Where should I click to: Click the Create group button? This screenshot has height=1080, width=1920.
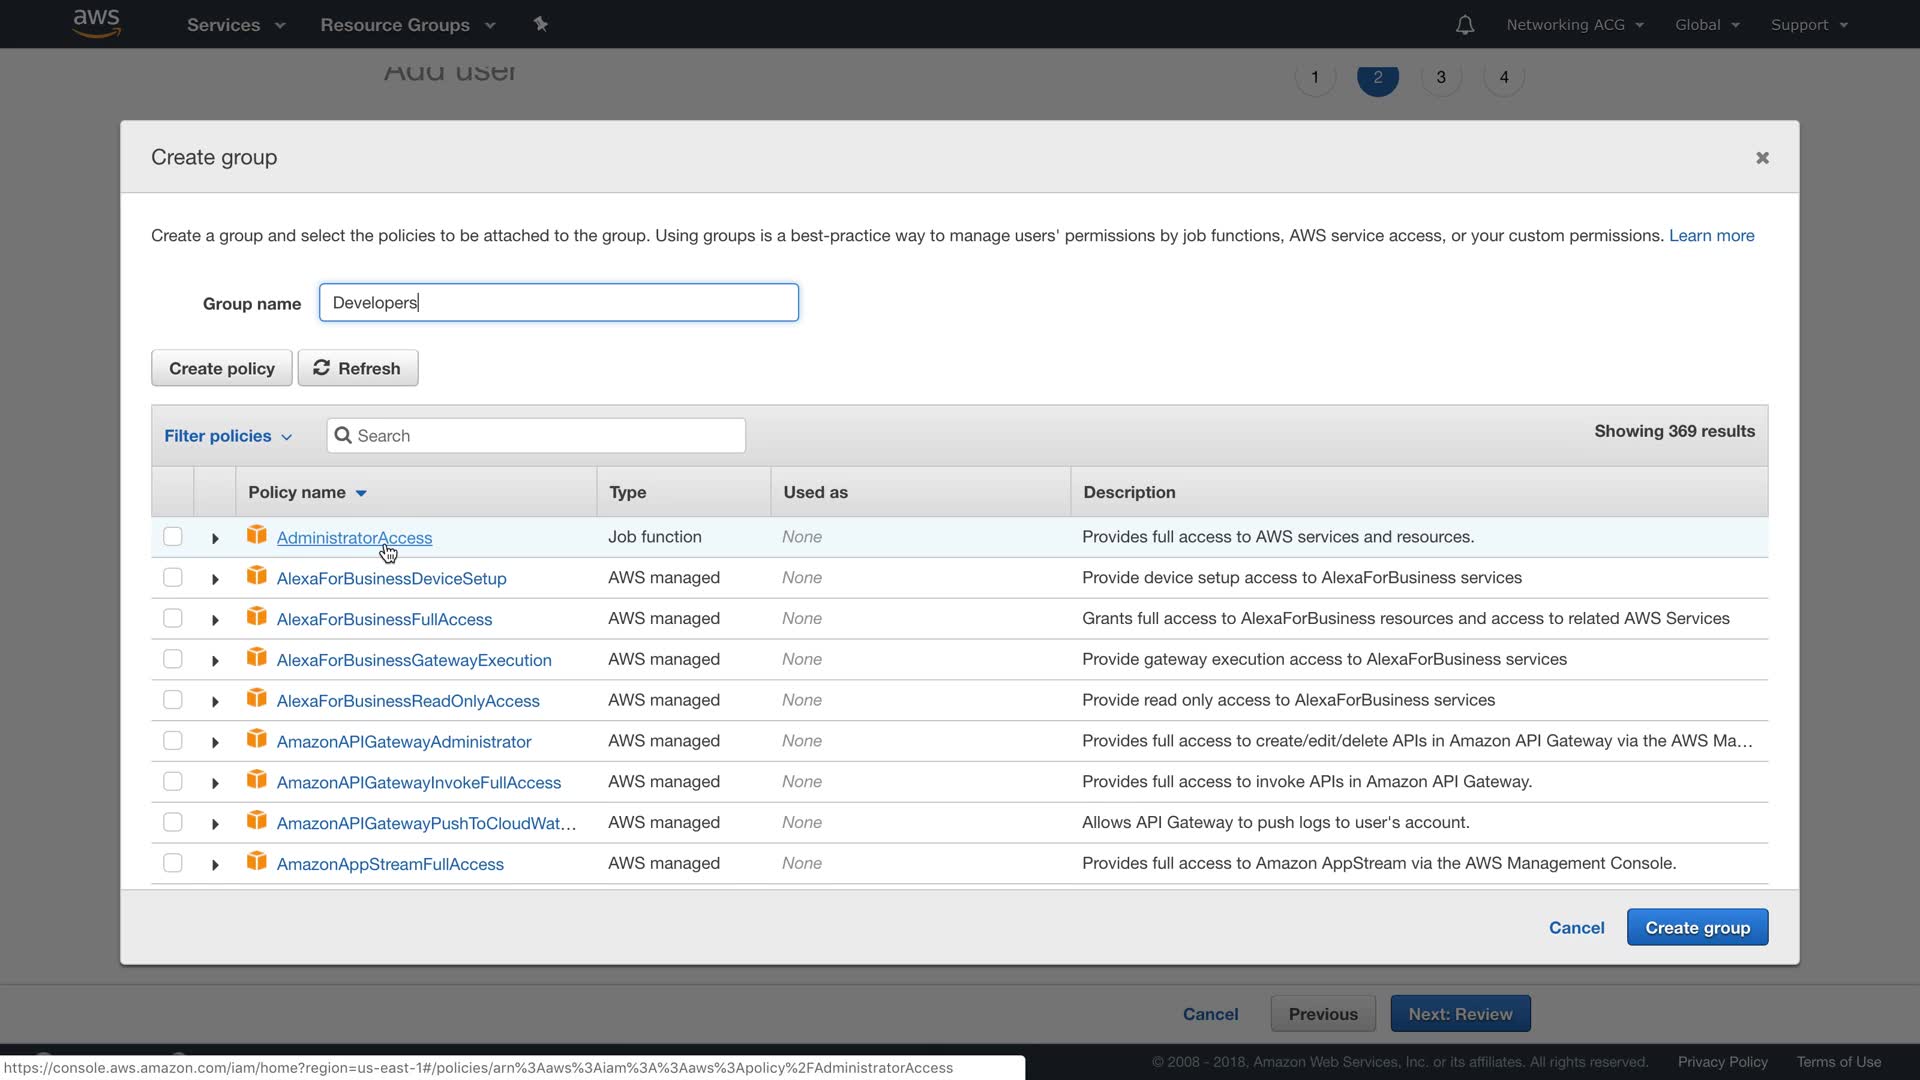(x=1697, y=927)
